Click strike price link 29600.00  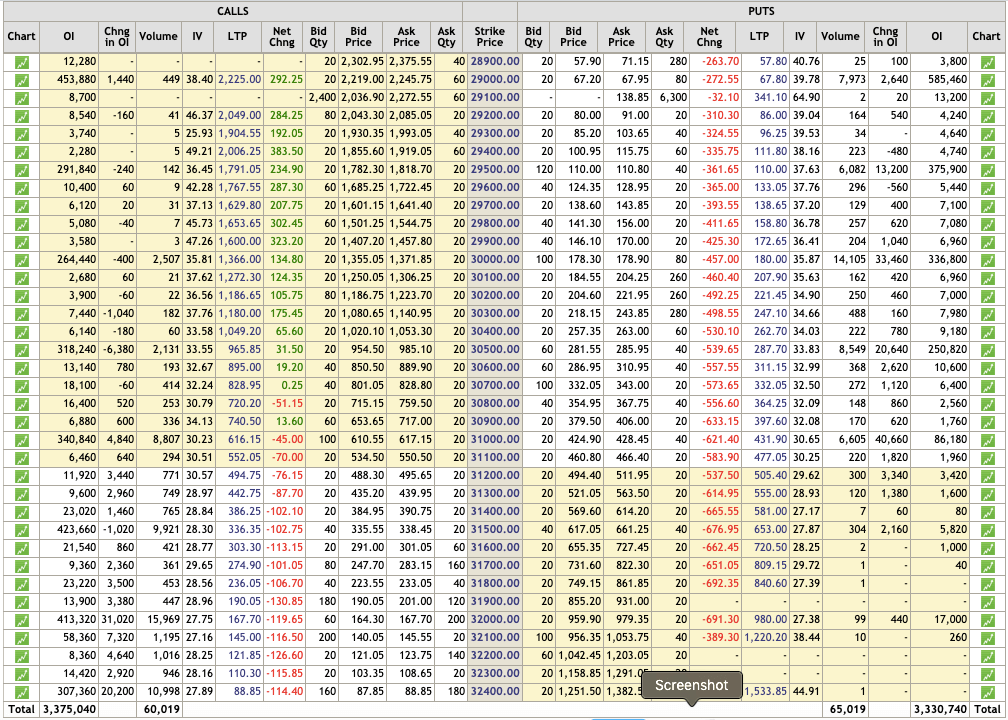[495, 188]
